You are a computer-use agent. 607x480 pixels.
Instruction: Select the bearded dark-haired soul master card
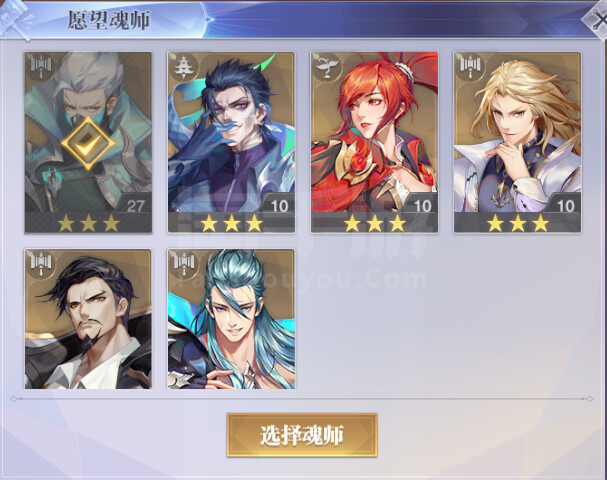88,319
